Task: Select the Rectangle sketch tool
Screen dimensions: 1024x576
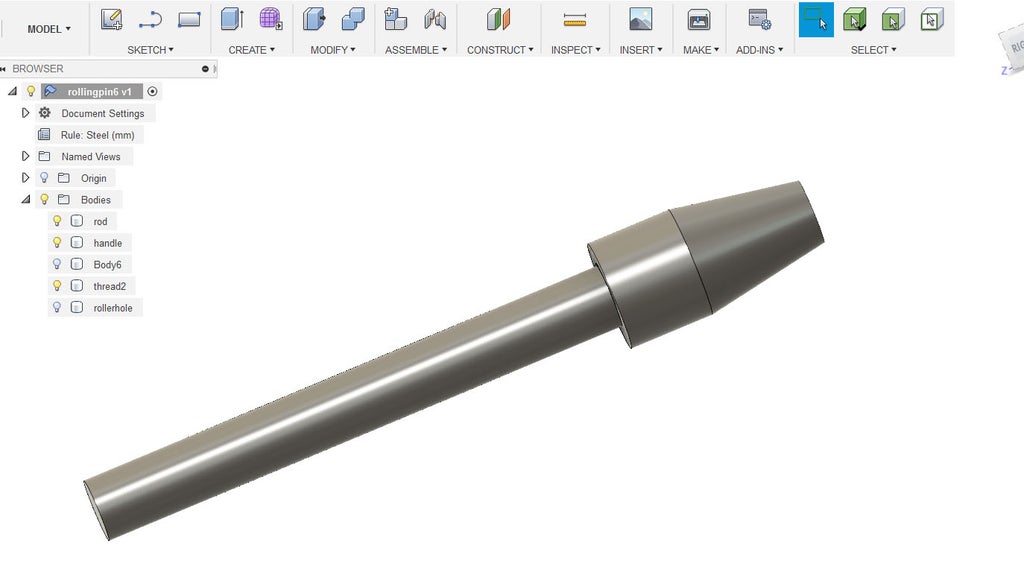Action: click(189, 20)
